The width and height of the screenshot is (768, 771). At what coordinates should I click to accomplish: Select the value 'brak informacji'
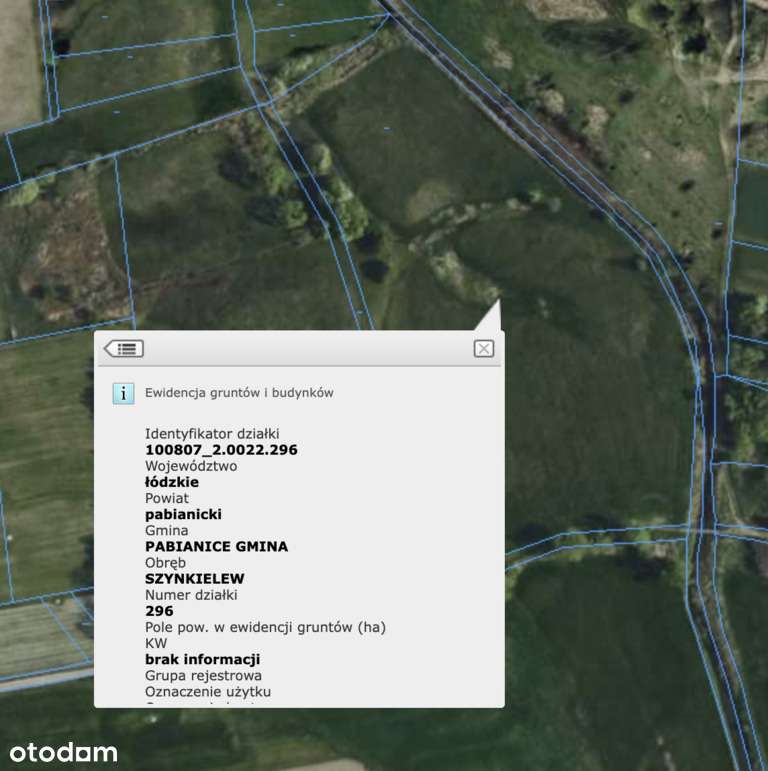pos(203,659)
